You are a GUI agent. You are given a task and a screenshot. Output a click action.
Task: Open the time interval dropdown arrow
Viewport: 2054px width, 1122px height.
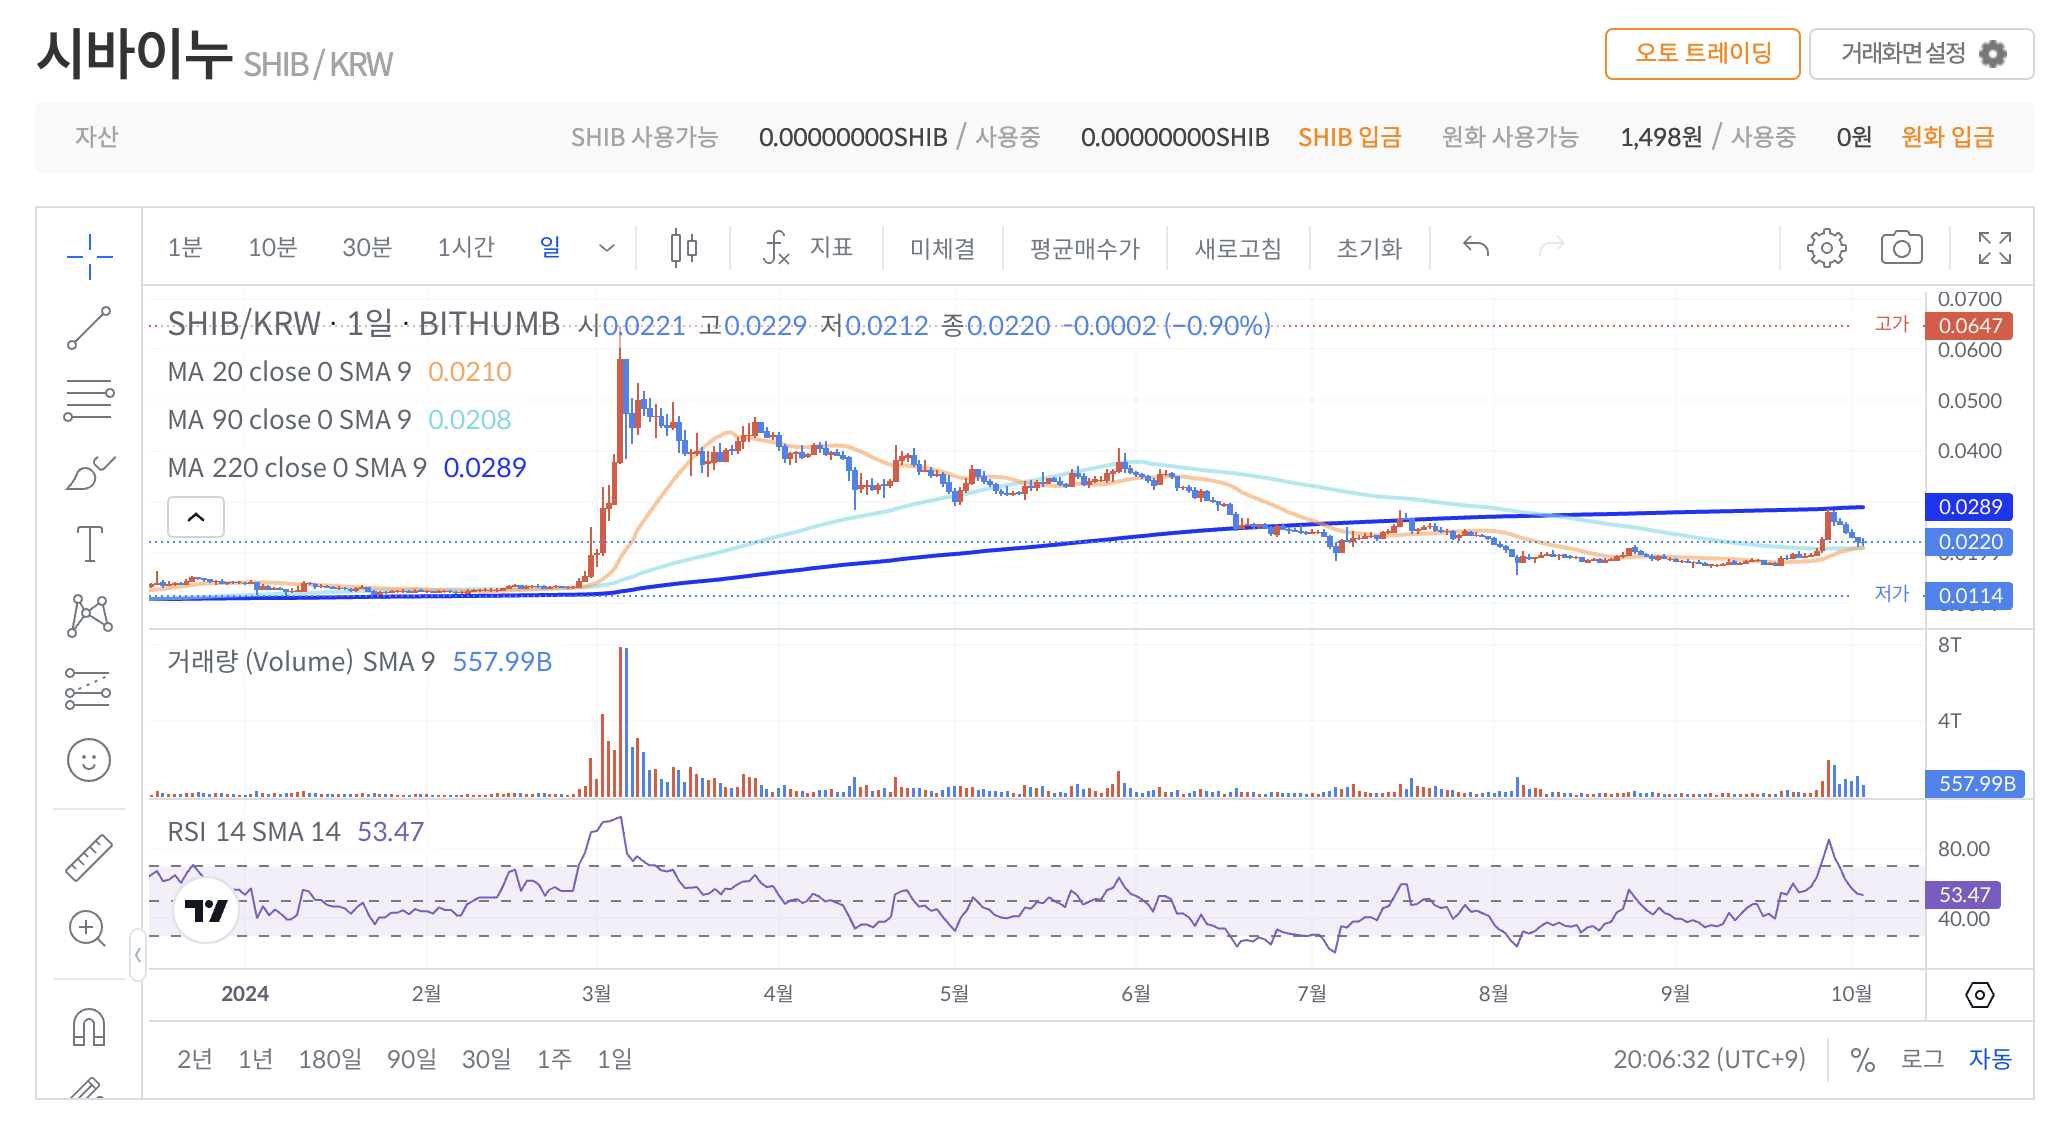point(606,248)
